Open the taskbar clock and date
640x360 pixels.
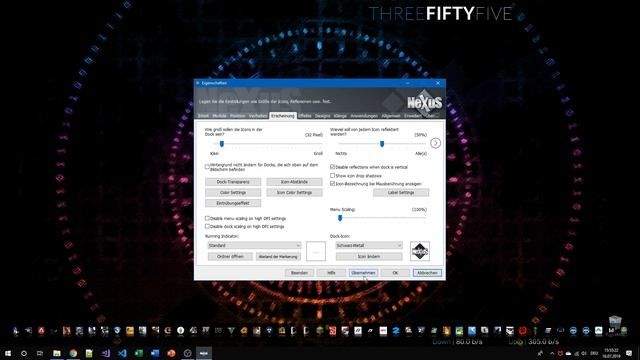(611, 353)
